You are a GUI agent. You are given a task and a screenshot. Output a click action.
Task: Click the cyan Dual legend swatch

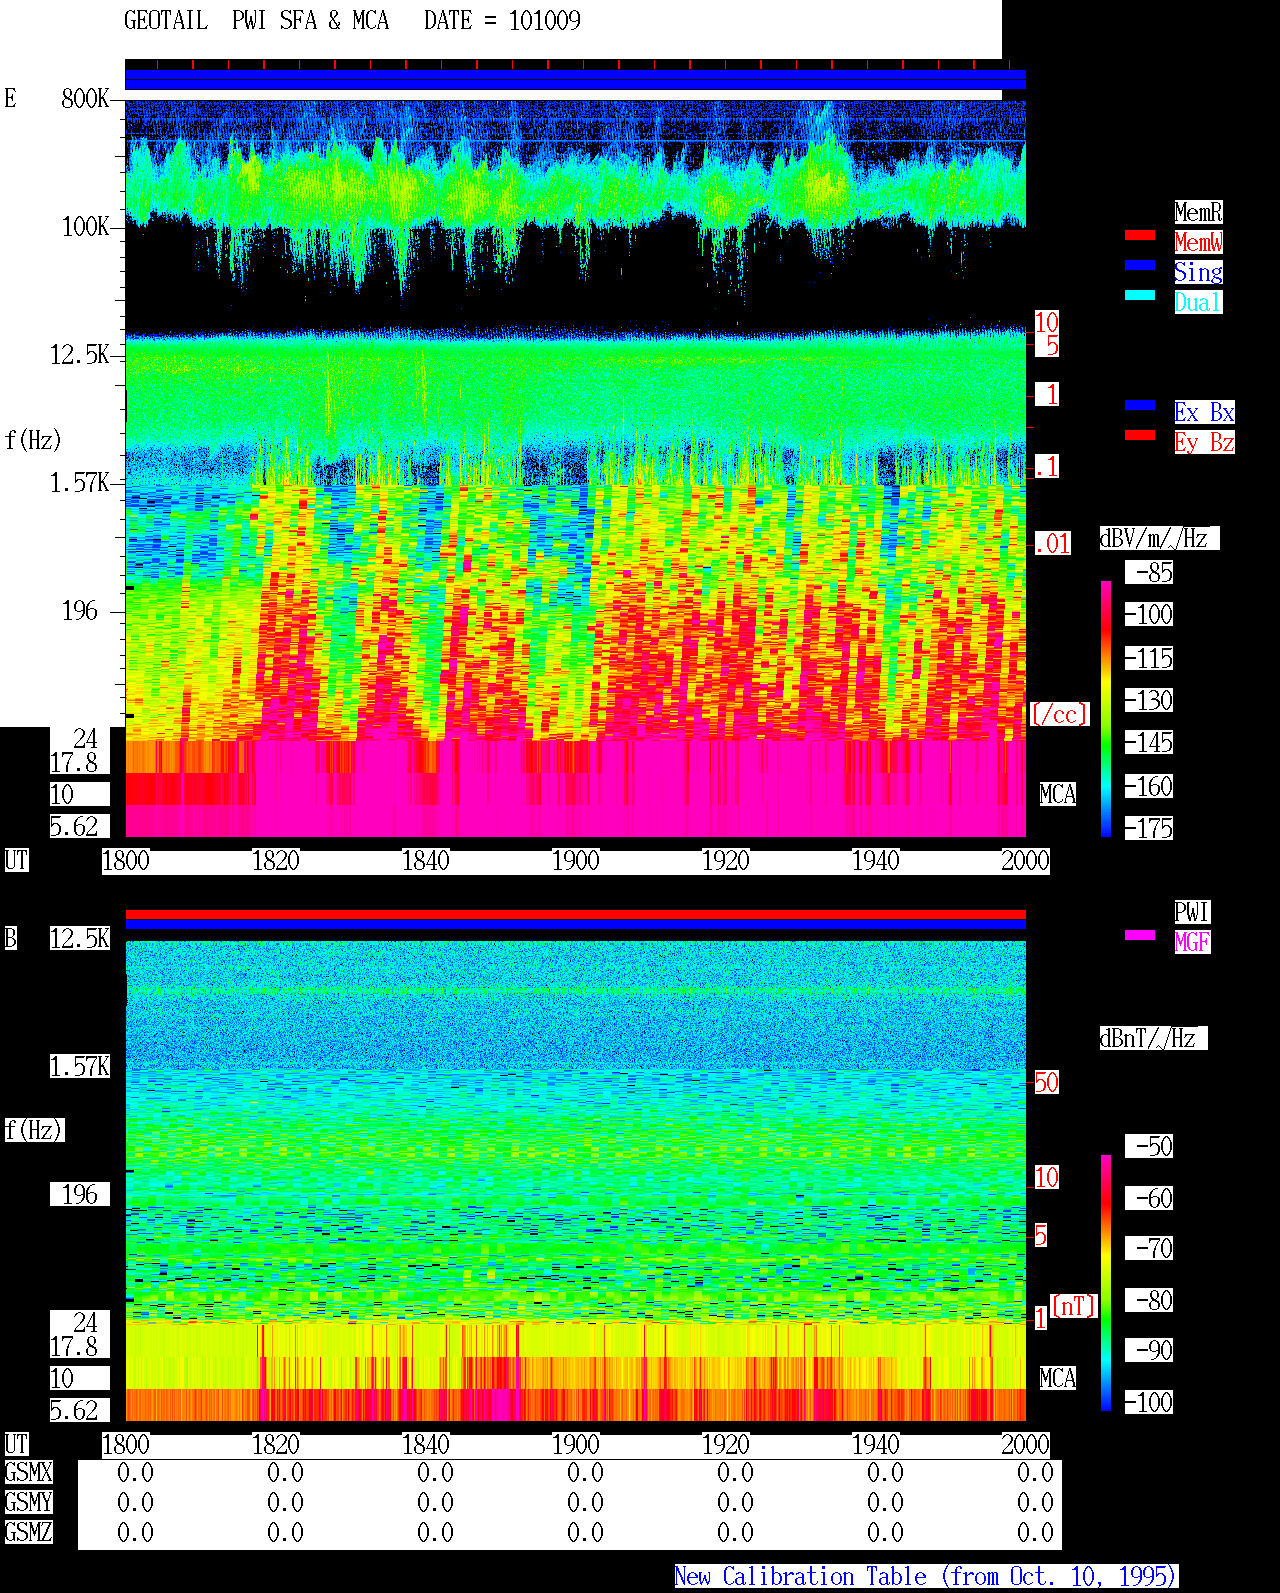pyautogui.click(x=1140, y=295)
